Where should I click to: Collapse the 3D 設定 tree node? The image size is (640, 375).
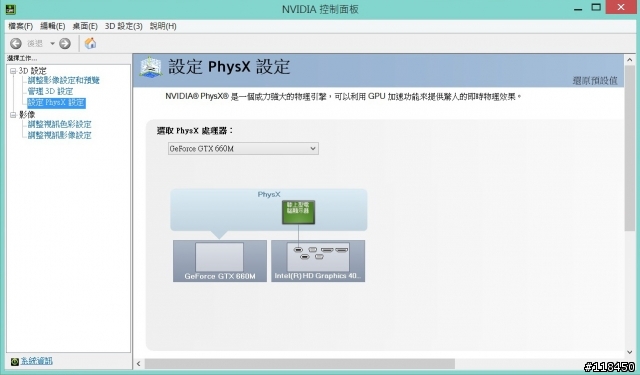[13, 71]
